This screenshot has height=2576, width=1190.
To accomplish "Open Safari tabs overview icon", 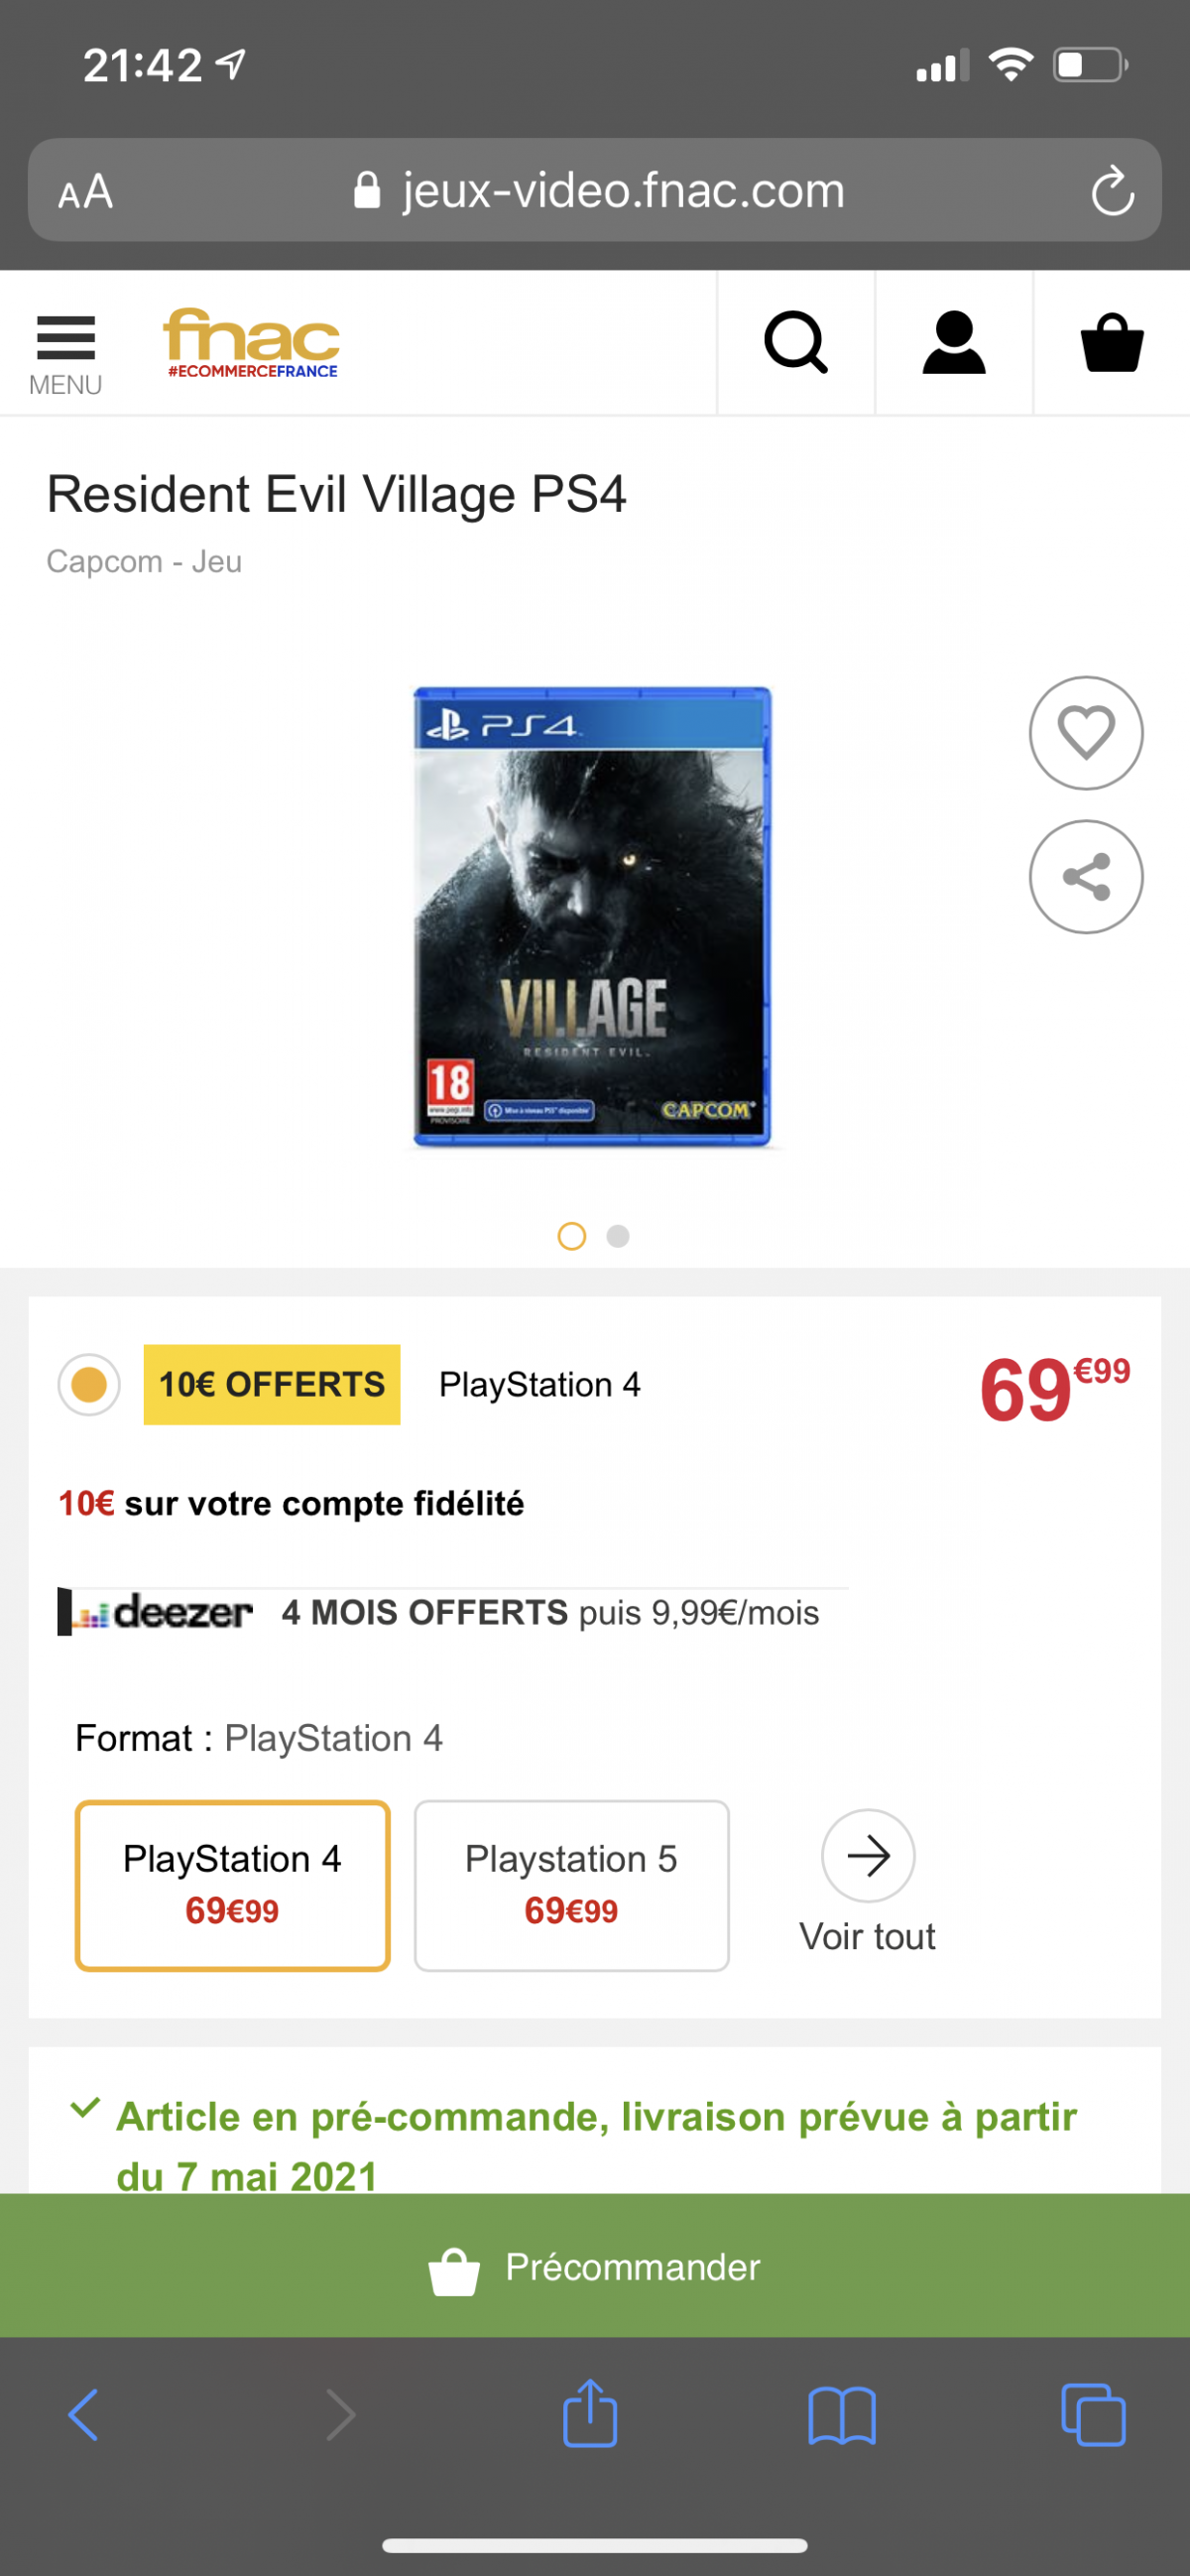I will coord(1093,2414).
